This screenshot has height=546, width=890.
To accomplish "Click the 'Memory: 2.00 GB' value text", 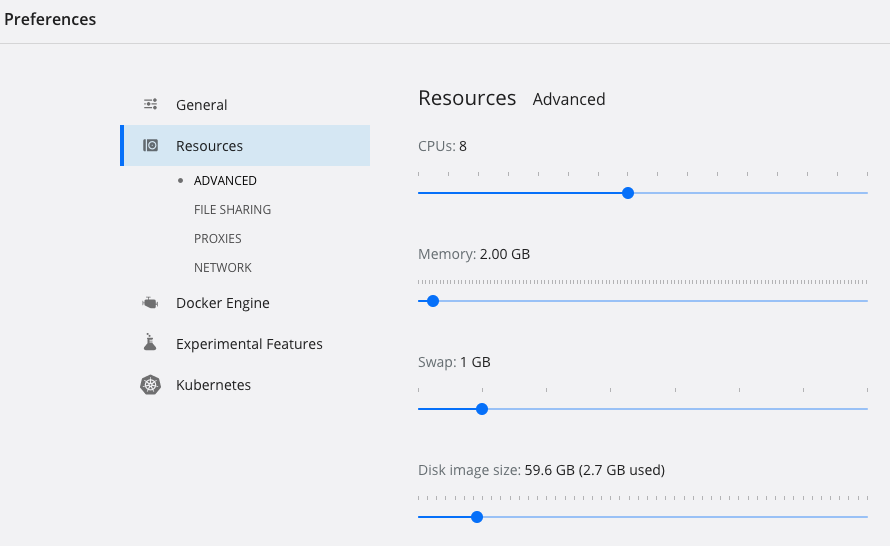I will pos(474,254).
